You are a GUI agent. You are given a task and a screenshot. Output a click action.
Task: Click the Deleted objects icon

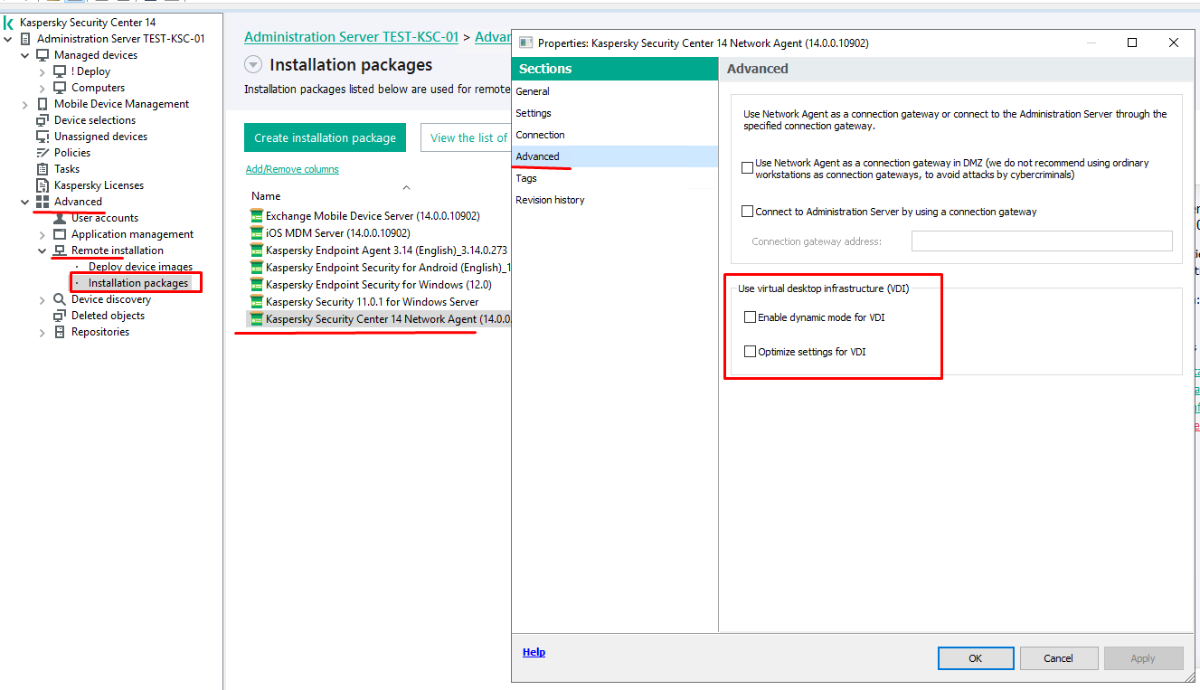click(x=60, y=315)
